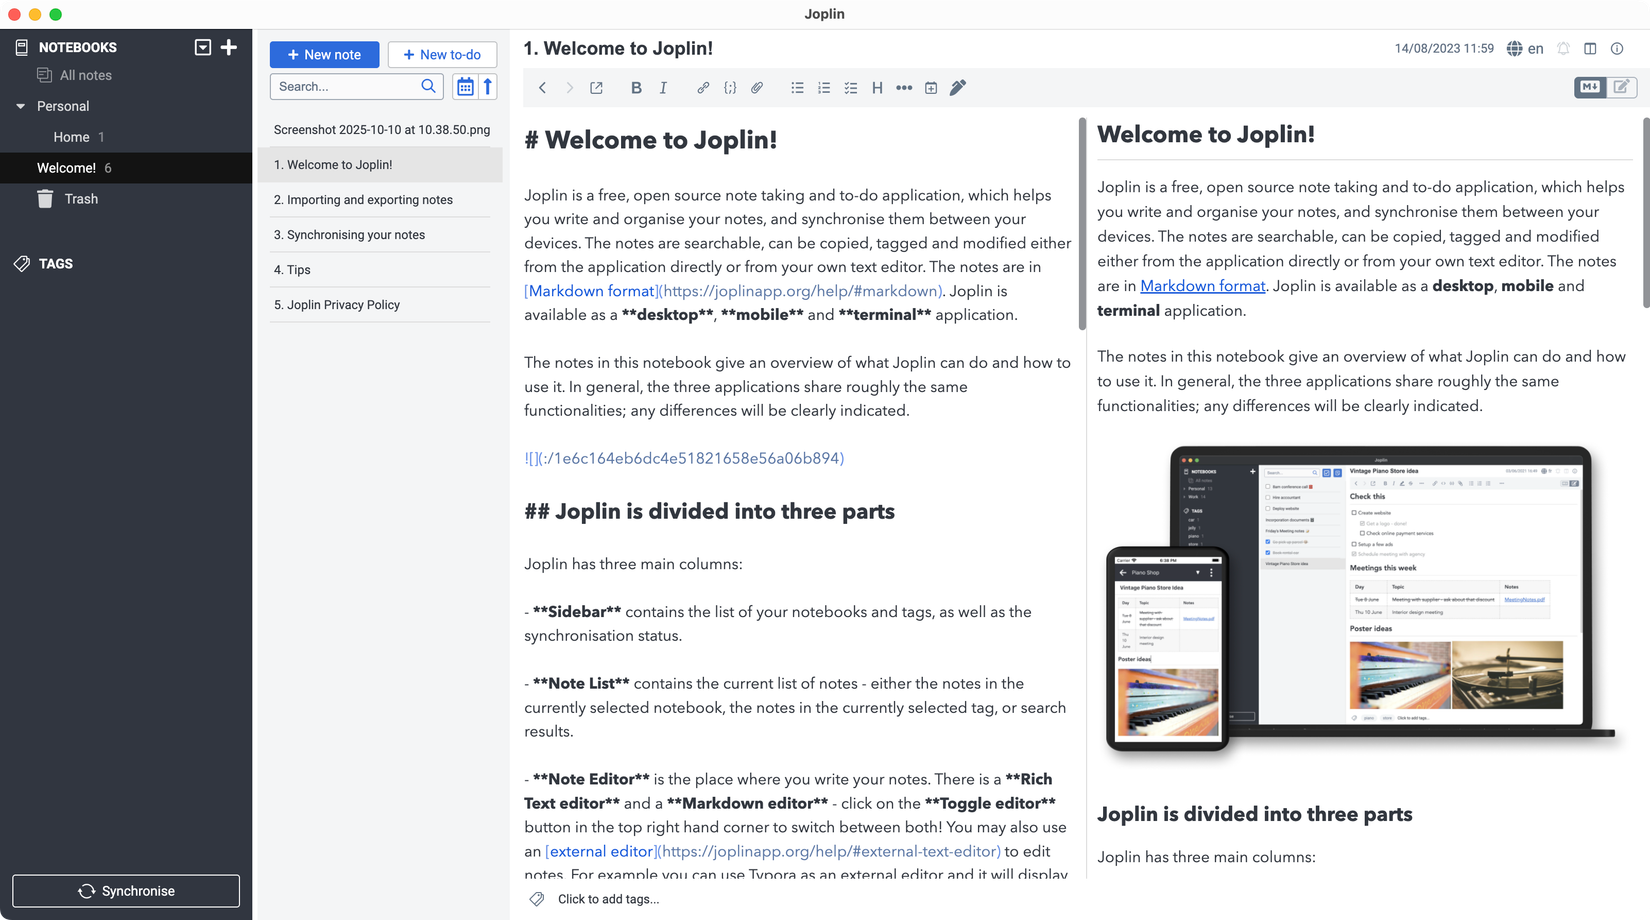1650x920 pixels.
Task: Set an alarm for this note
Action: pos(1562,48)
